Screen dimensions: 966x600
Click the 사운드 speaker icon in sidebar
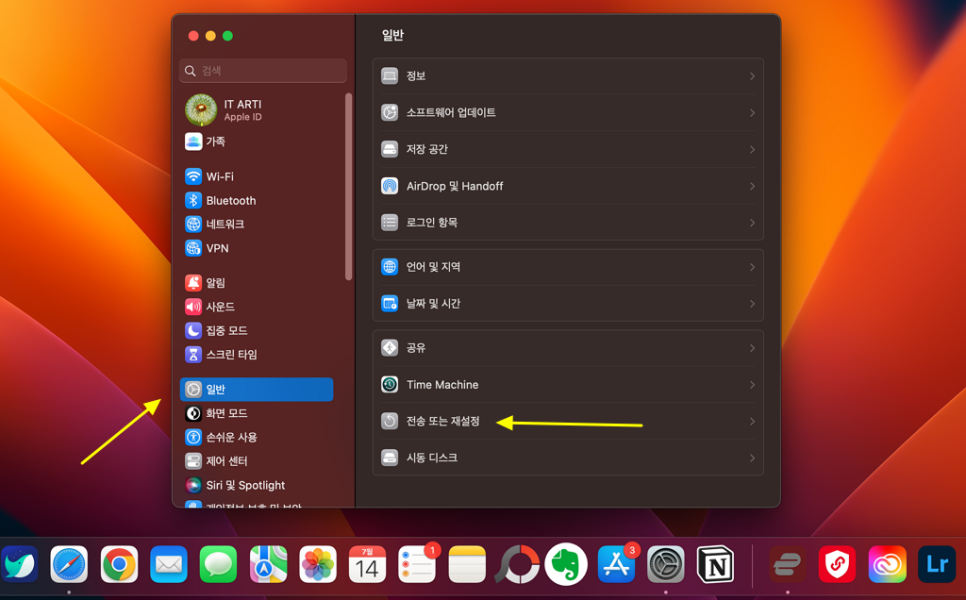coord(193,307)
